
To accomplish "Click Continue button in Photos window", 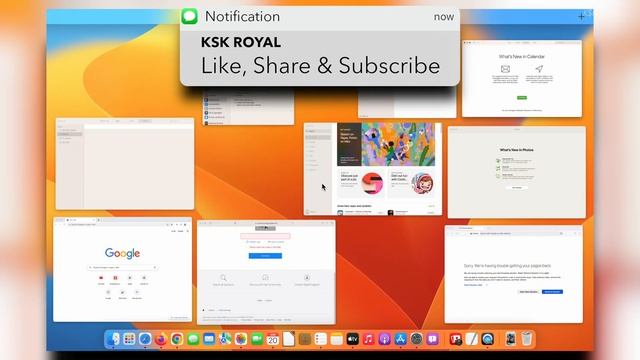I will click(517, 188).
